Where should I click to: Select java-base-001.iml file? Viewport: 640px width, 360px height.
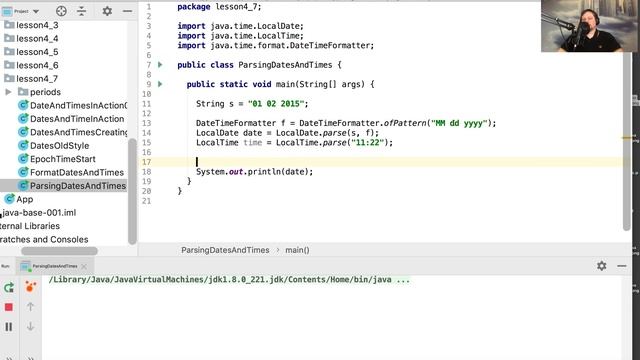click(39, 213)
